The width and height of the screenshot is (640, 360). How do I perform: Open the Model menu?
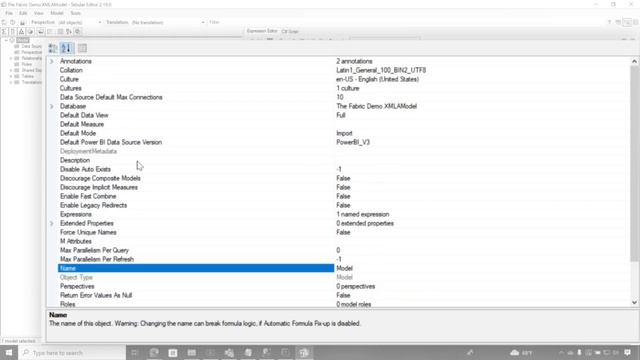(57, 13)
